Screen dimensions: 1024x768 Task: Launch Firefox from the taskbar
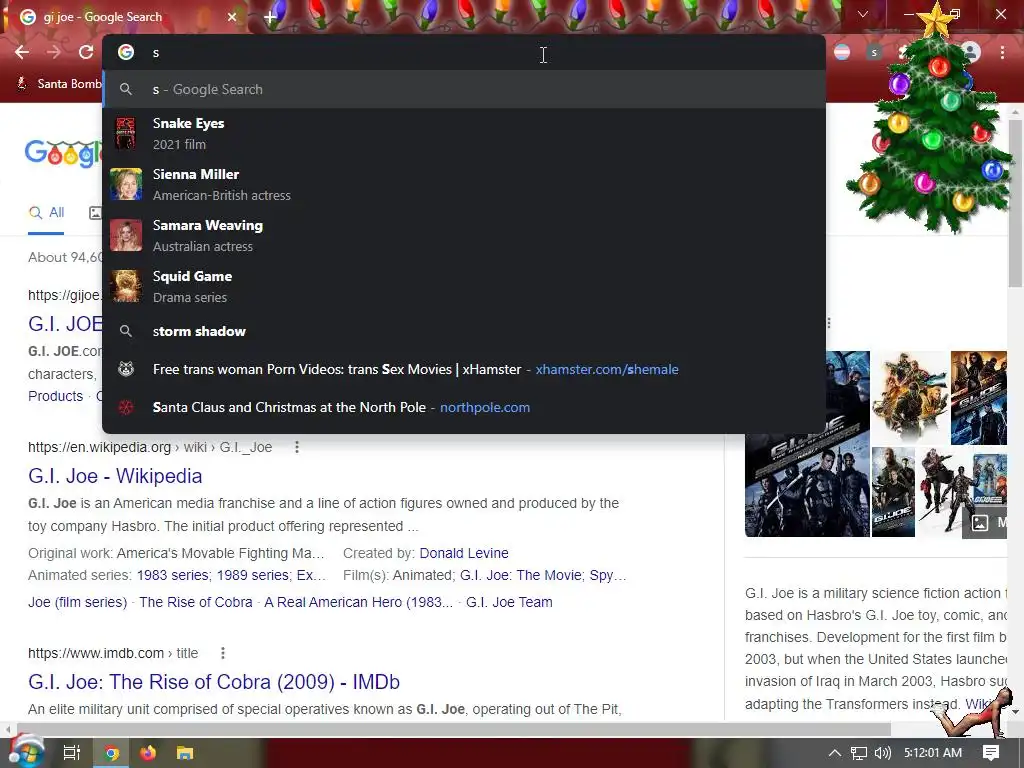(x=148, y=753)
